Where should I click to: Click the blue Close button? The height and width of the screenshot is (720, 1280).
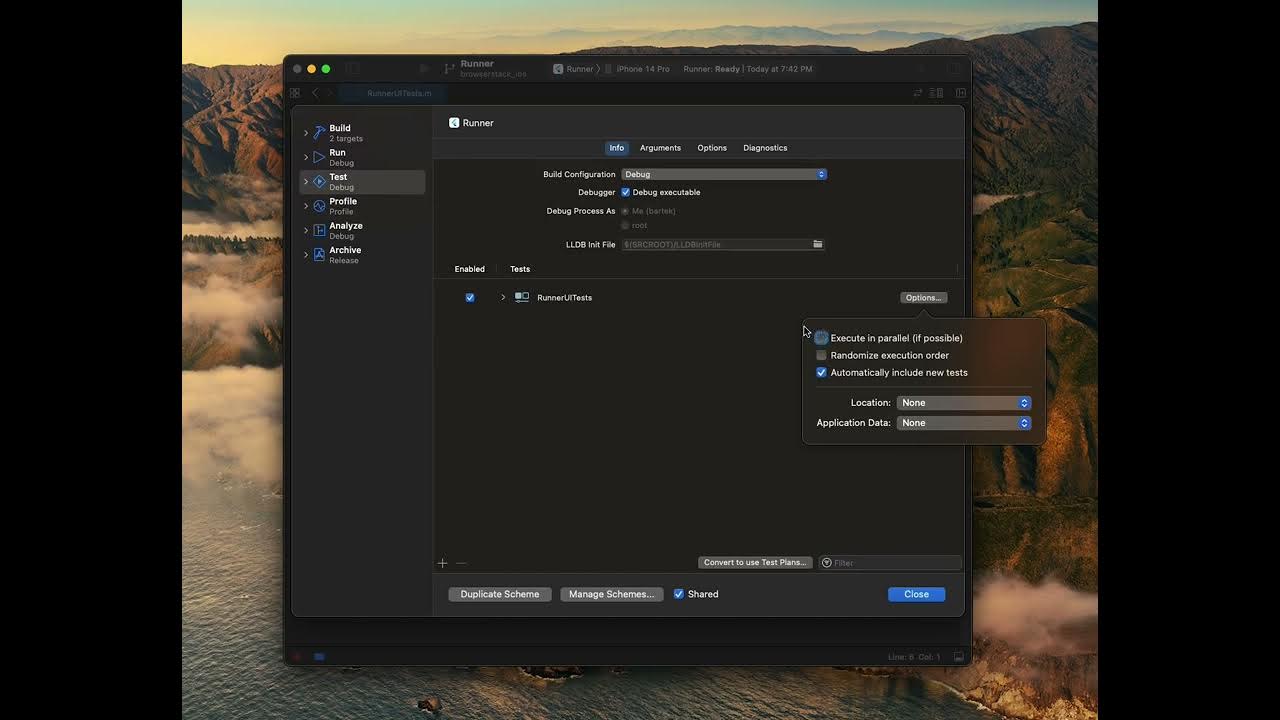point(916,594)
